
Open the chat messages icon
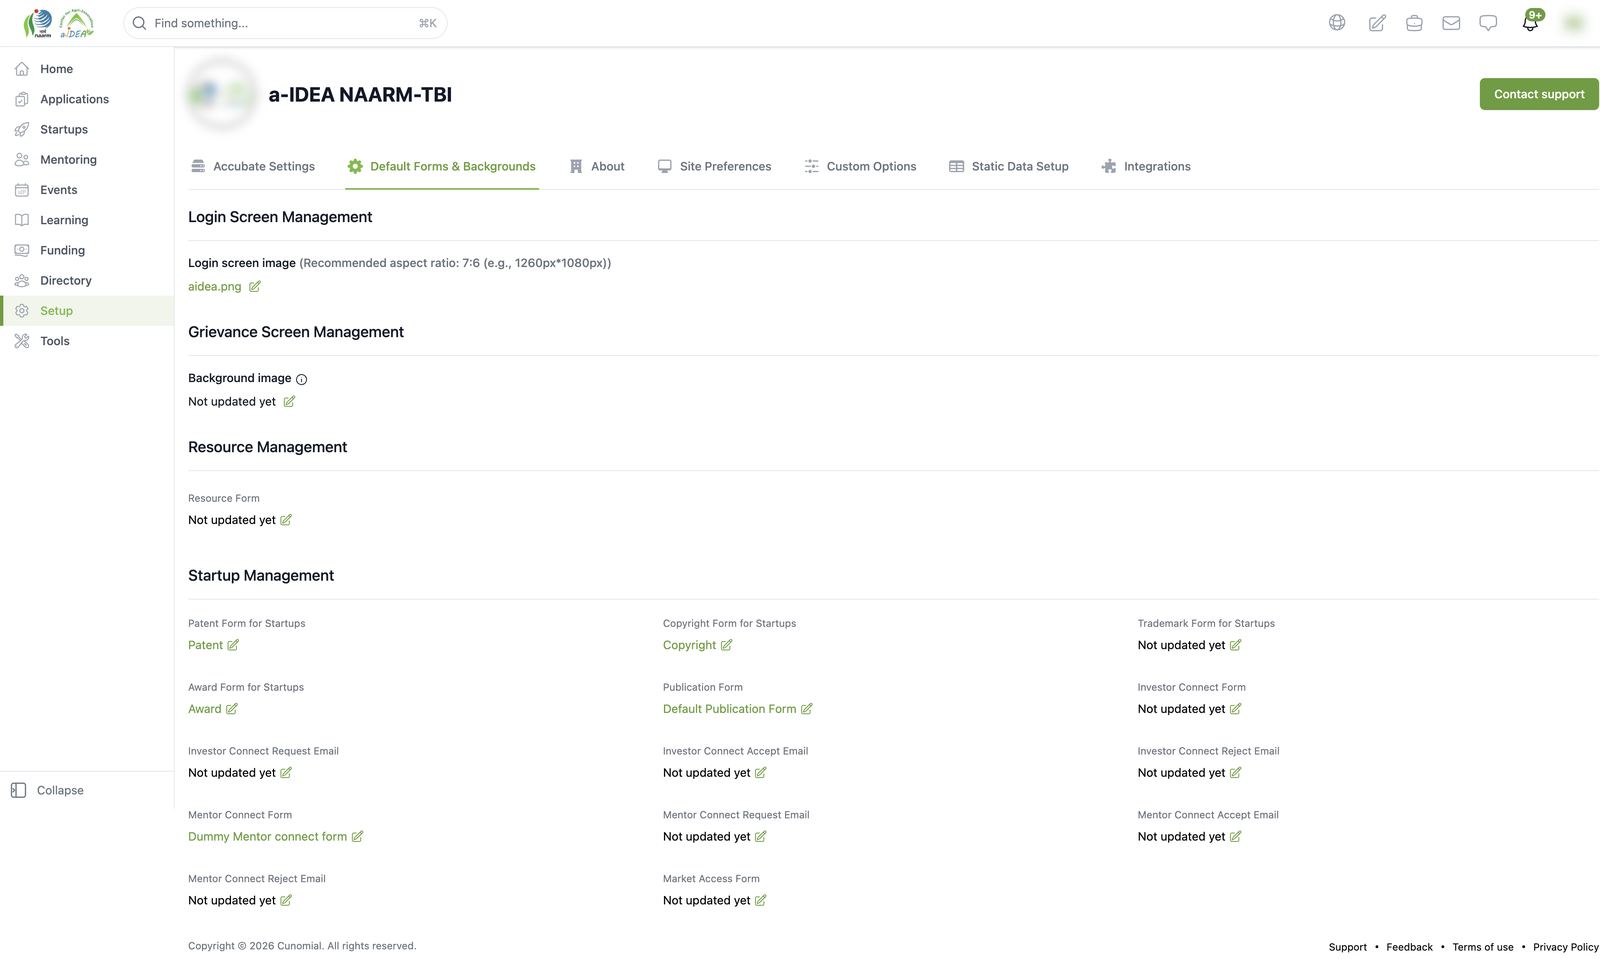coord(1488,23)
